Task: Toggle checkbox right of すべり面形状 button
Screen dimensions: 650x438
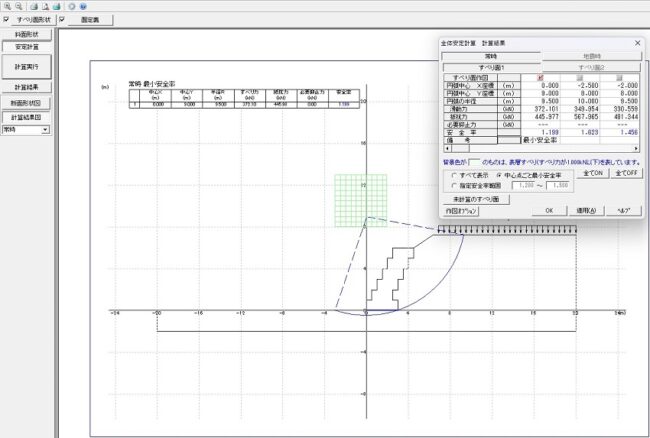Action: click(x=62, y=19)
